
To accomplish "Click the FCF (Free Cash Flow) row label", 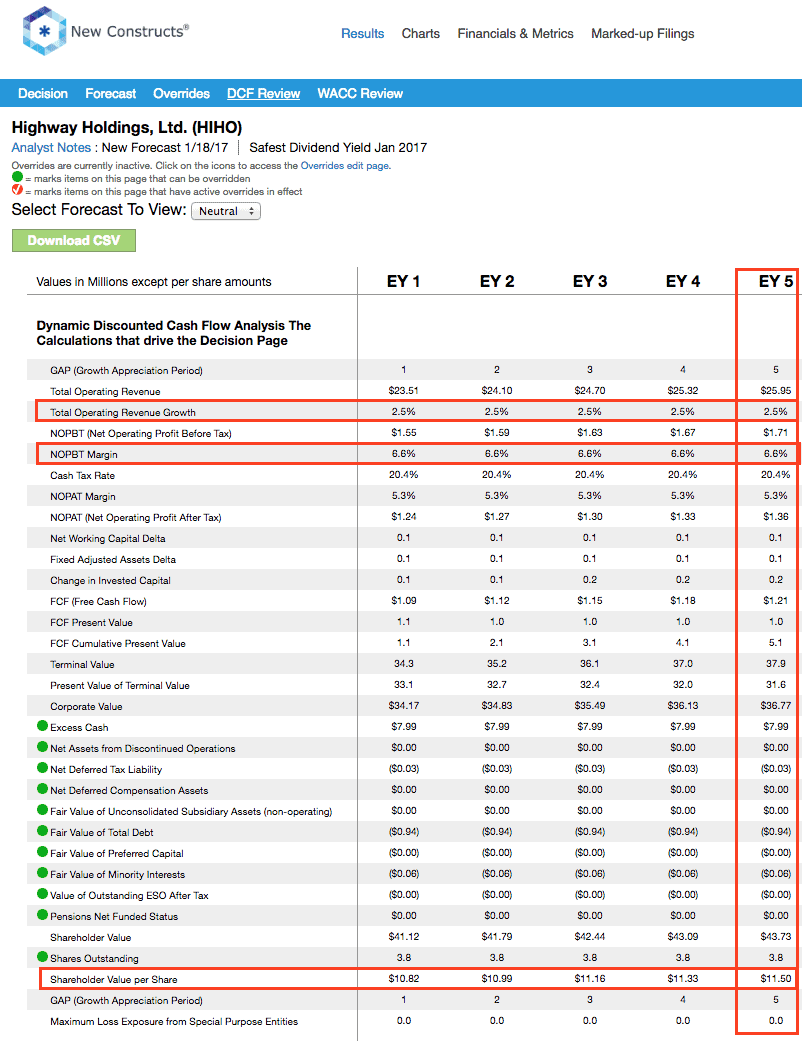I will 98,601.
